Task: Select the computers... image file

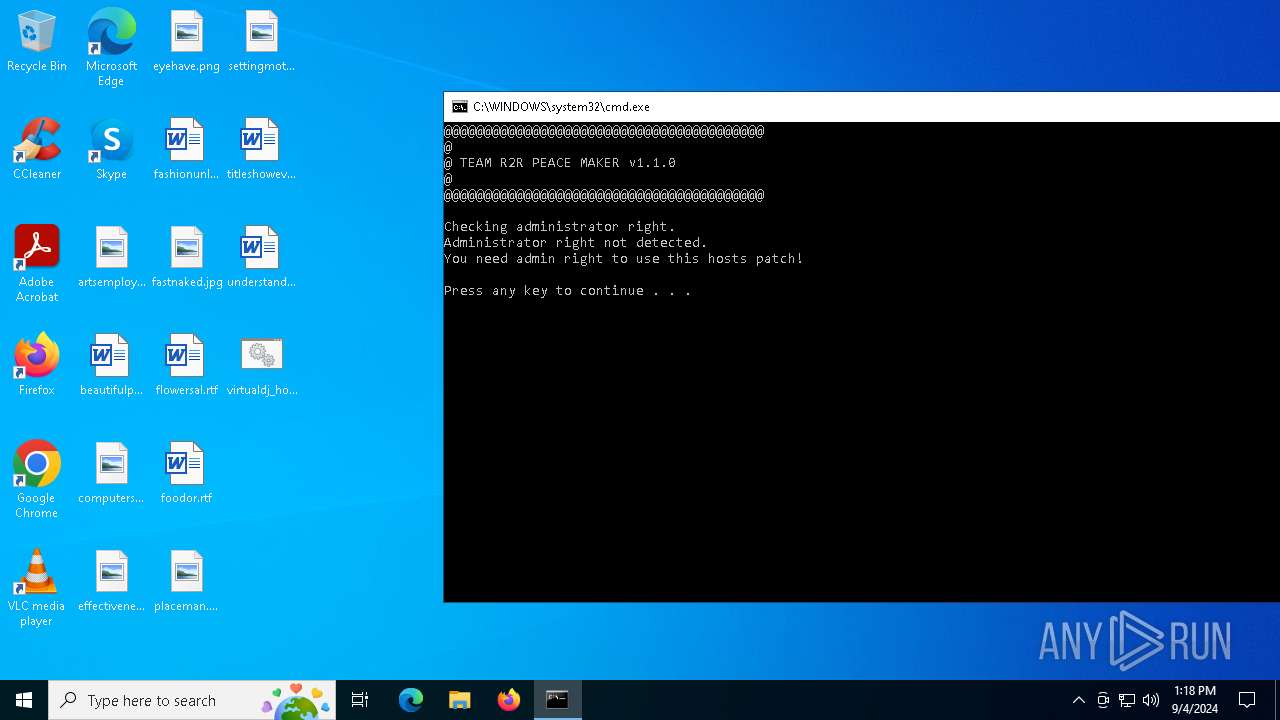Action: coord(111,473)
